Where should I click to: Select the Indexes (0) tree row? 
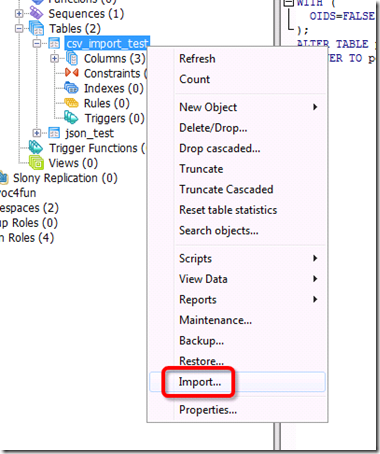(114, 88)
